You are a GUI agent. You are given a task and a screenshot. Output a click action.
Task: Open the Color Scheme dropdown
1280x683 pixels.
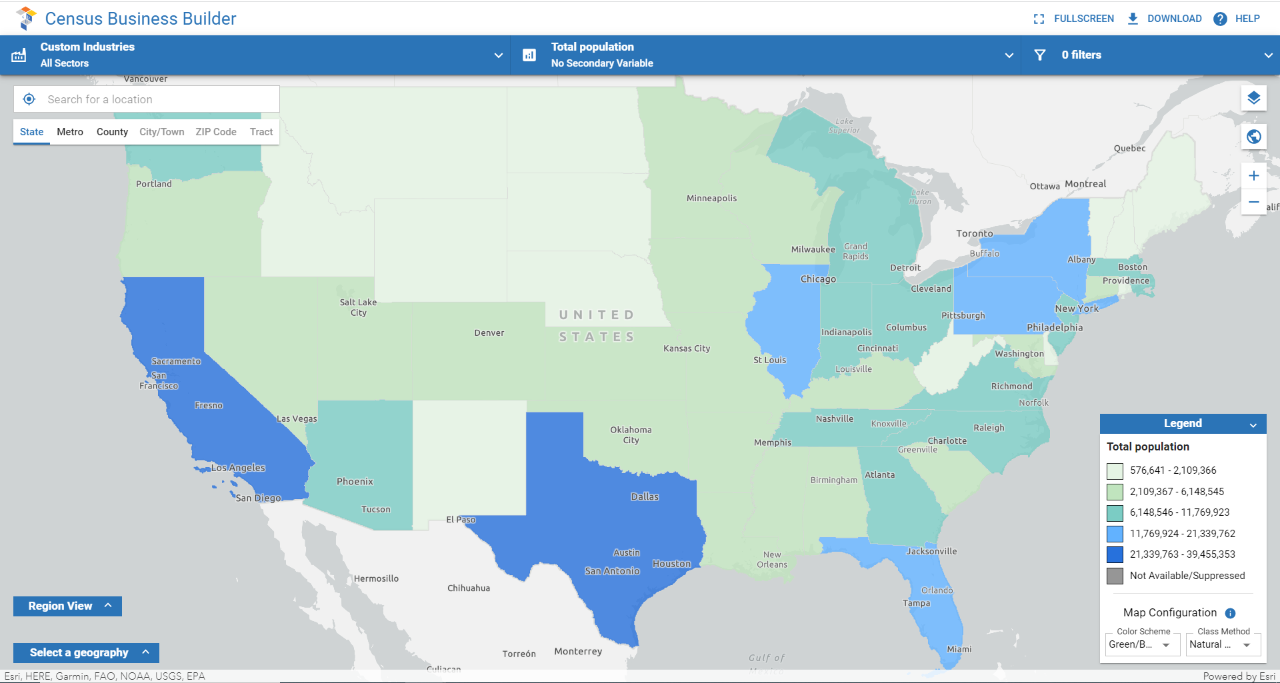coord(1142,644)
